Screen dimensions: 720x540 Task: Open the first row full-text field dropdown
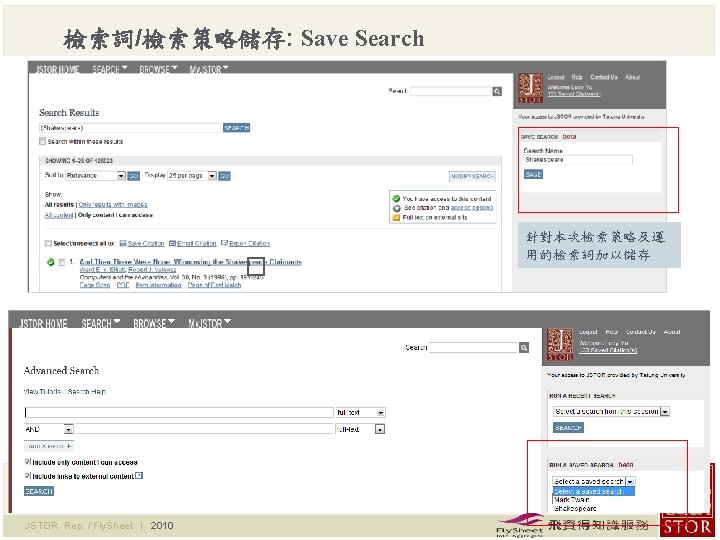coord(360,412)
